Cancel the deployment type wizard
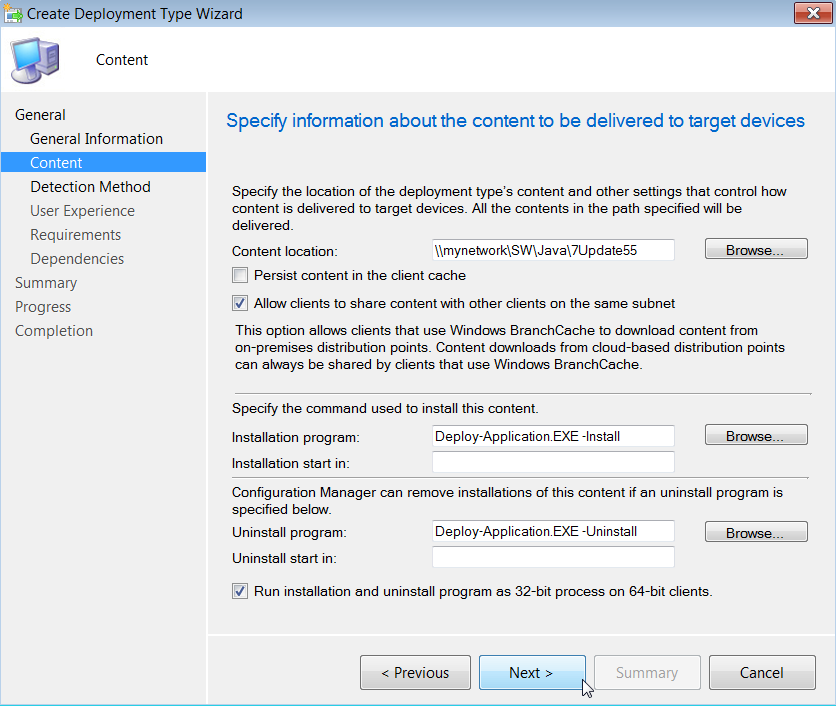 coord(762,672)
